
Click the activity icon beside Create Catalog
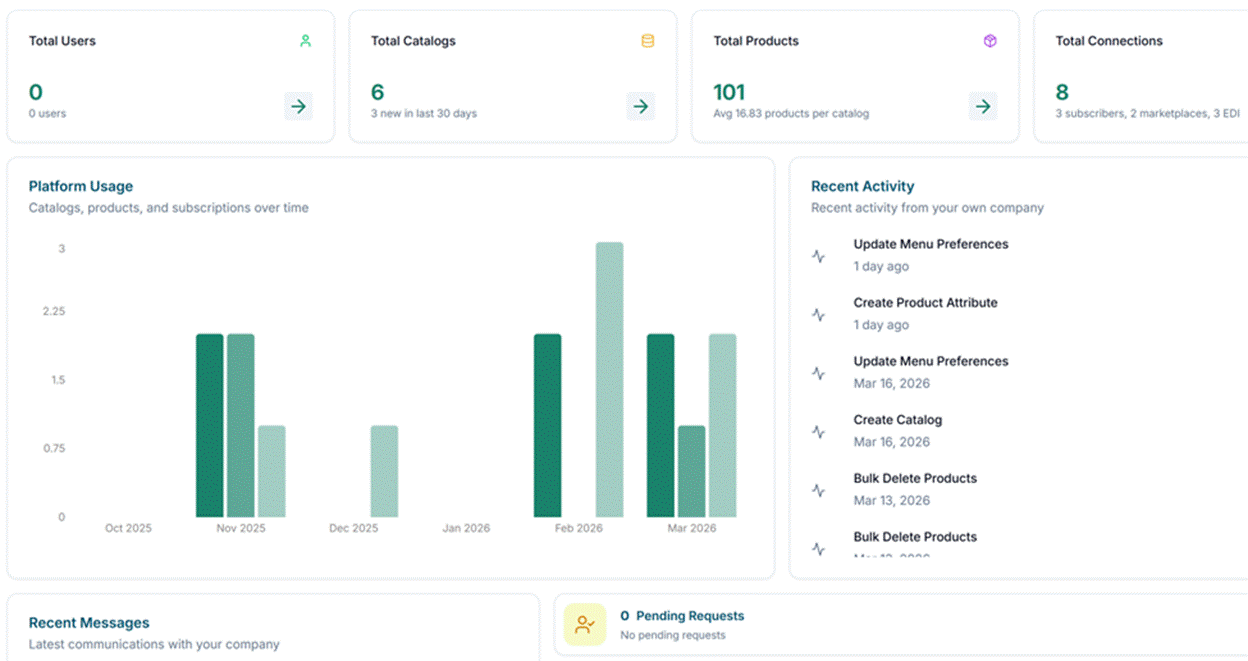pos(819,431)
